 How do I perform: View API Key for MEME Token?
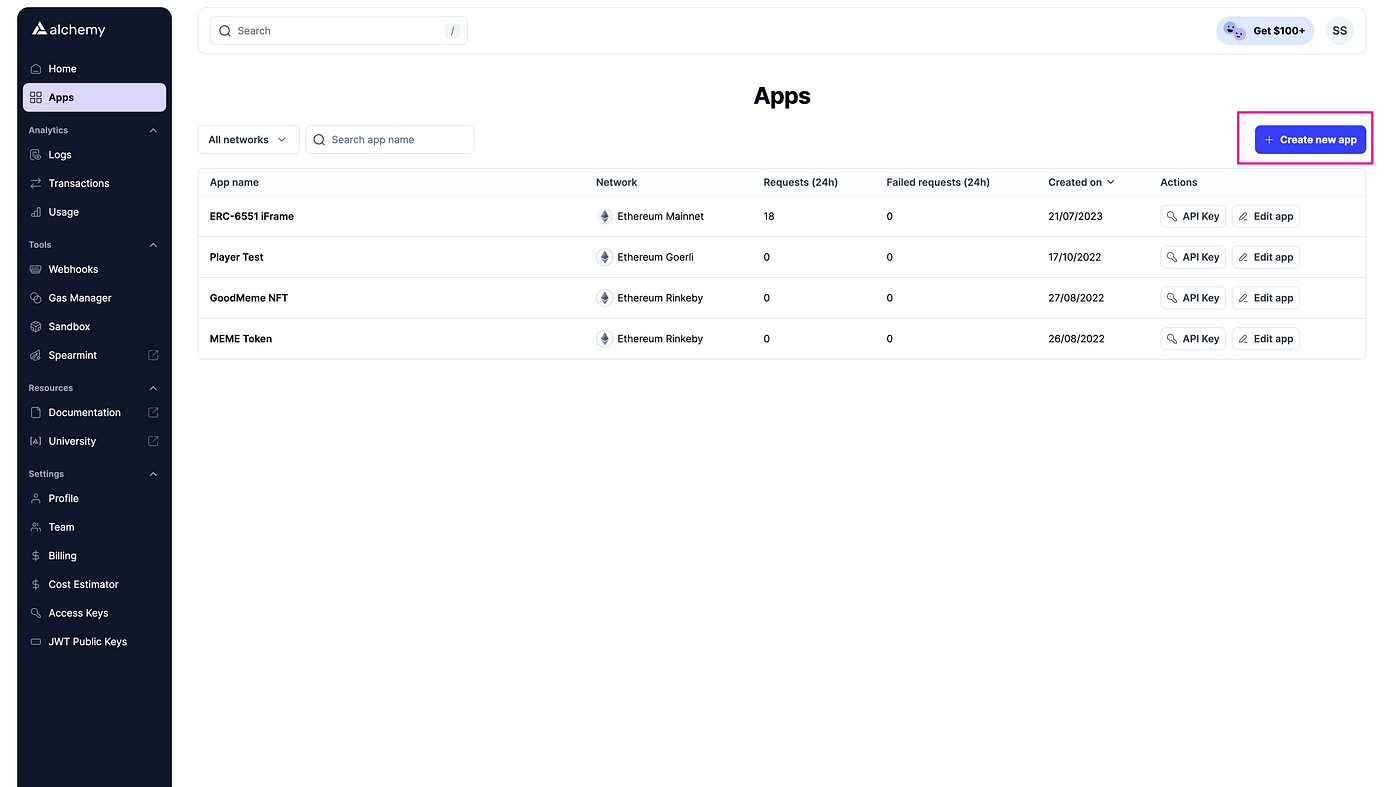(x=1193, y=339)
